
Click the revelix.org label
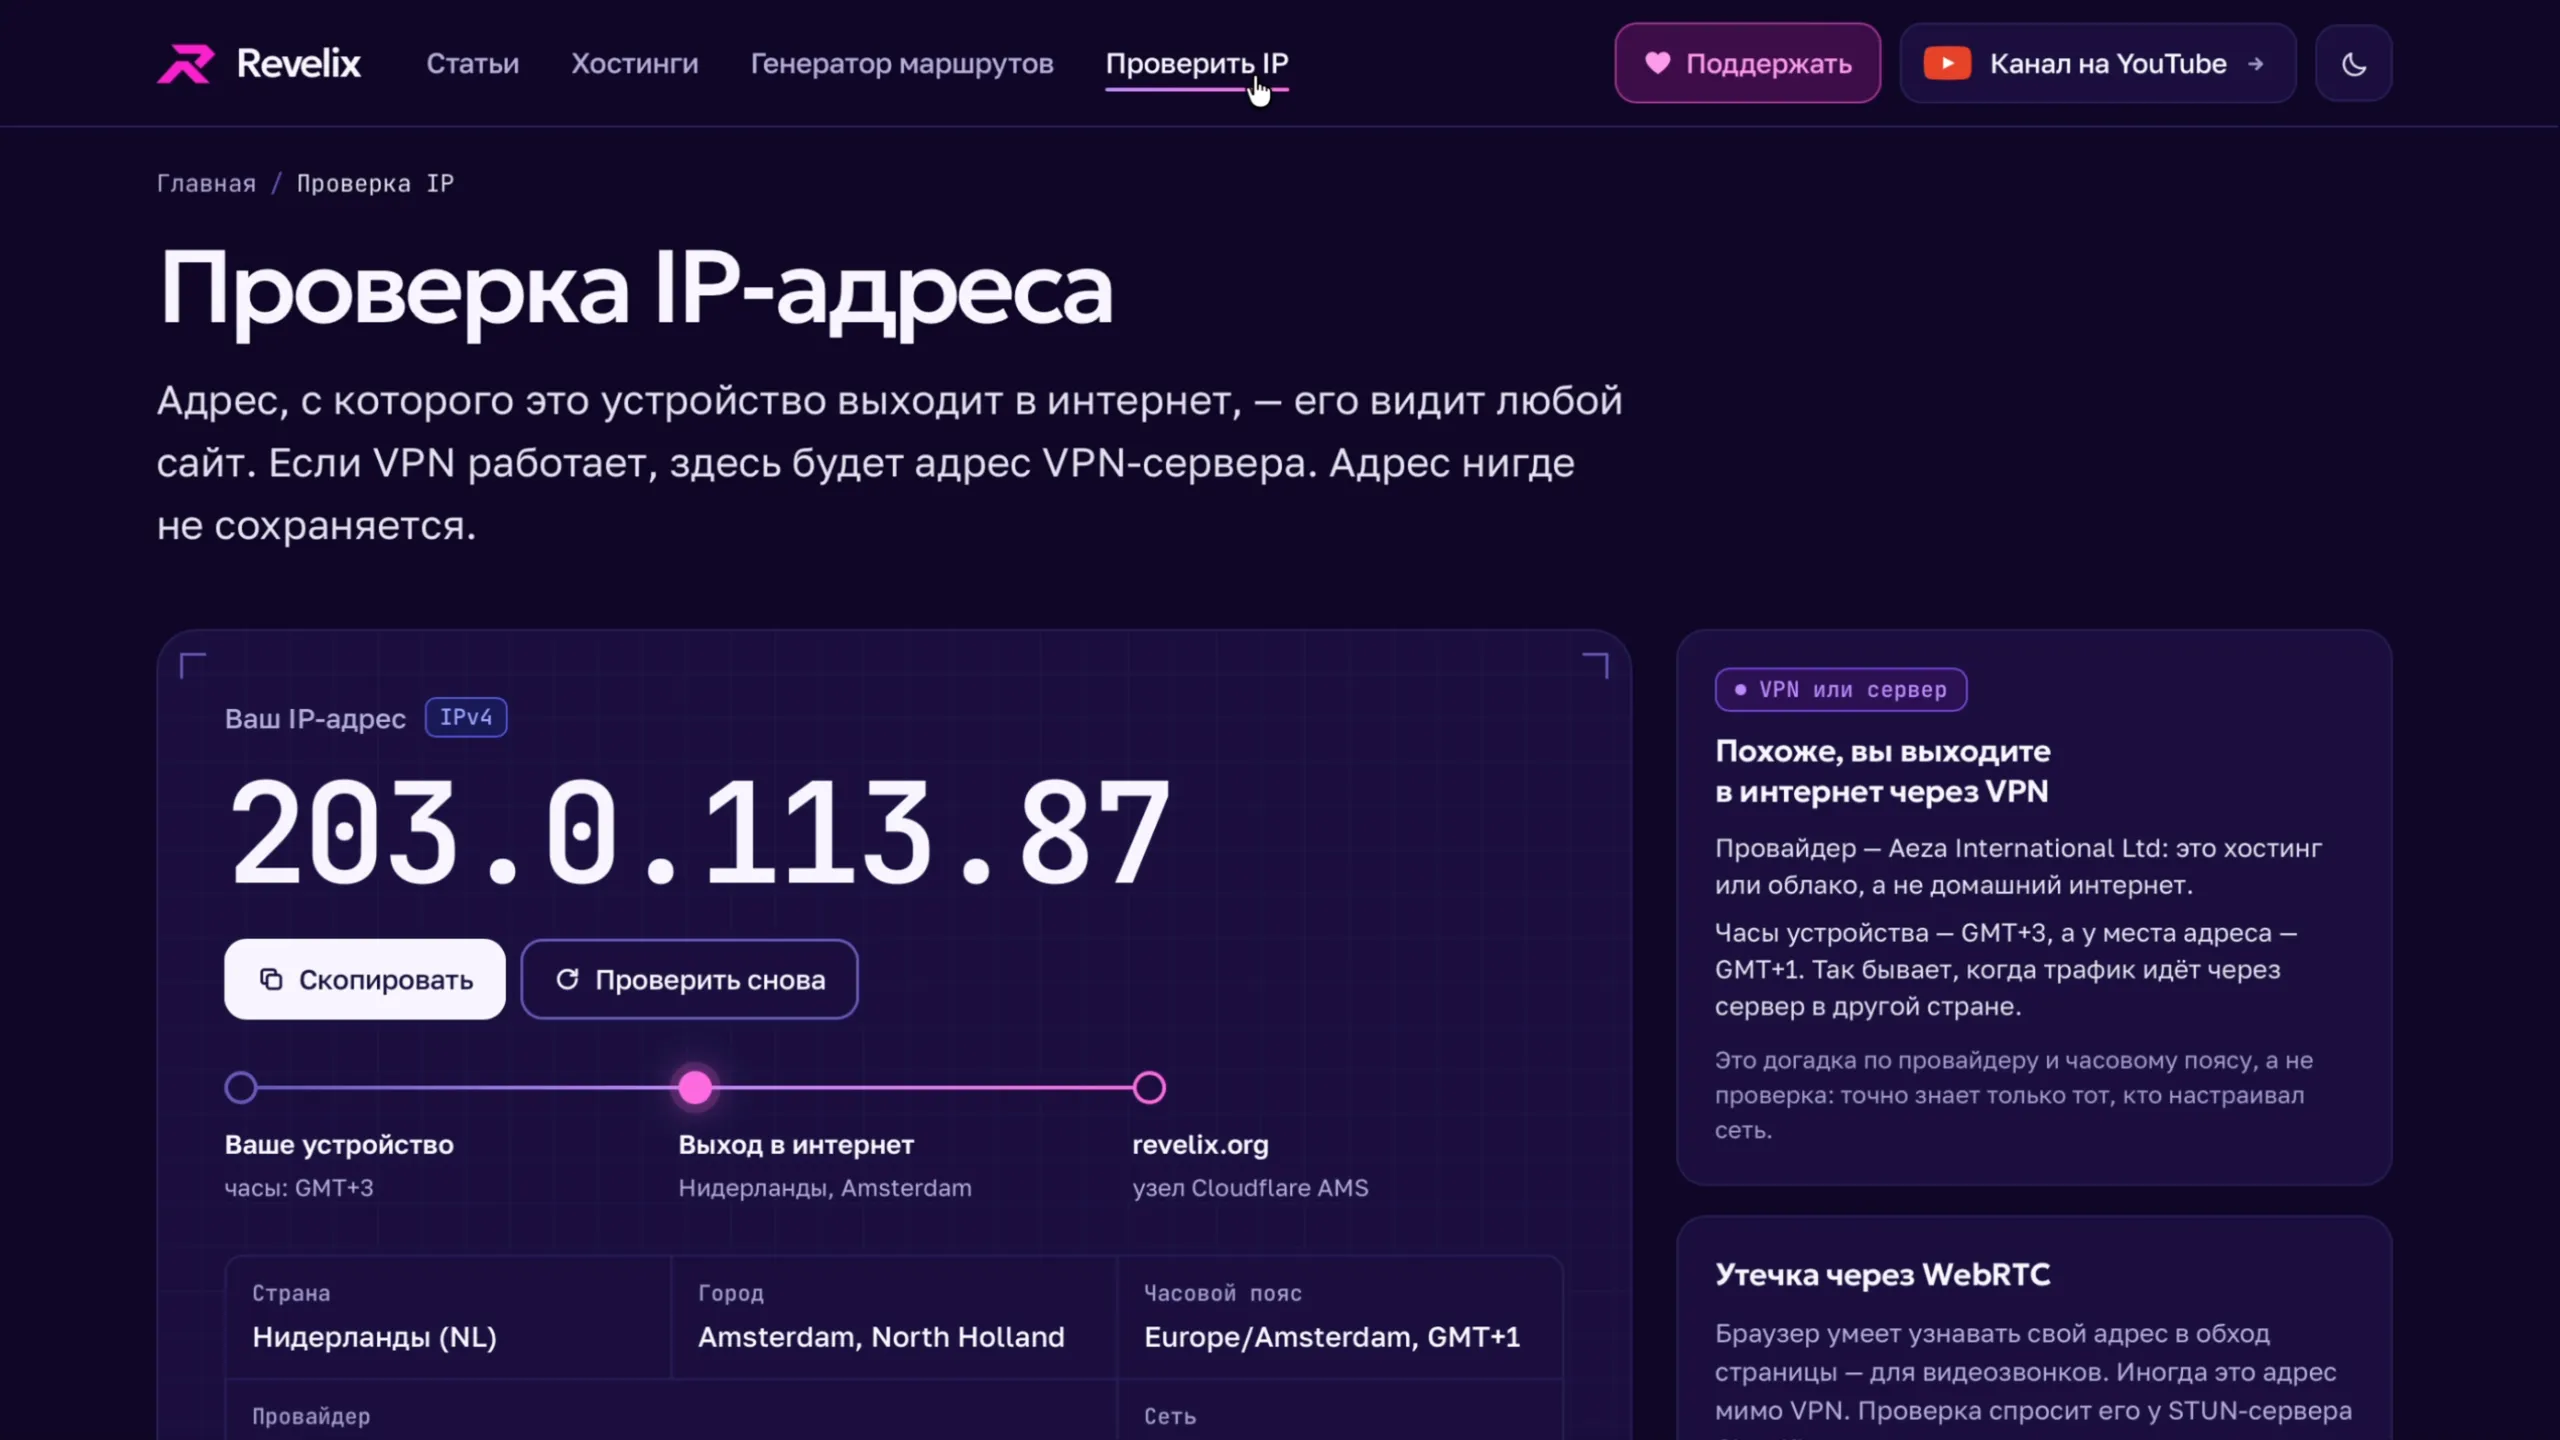coord(1199,1144)
